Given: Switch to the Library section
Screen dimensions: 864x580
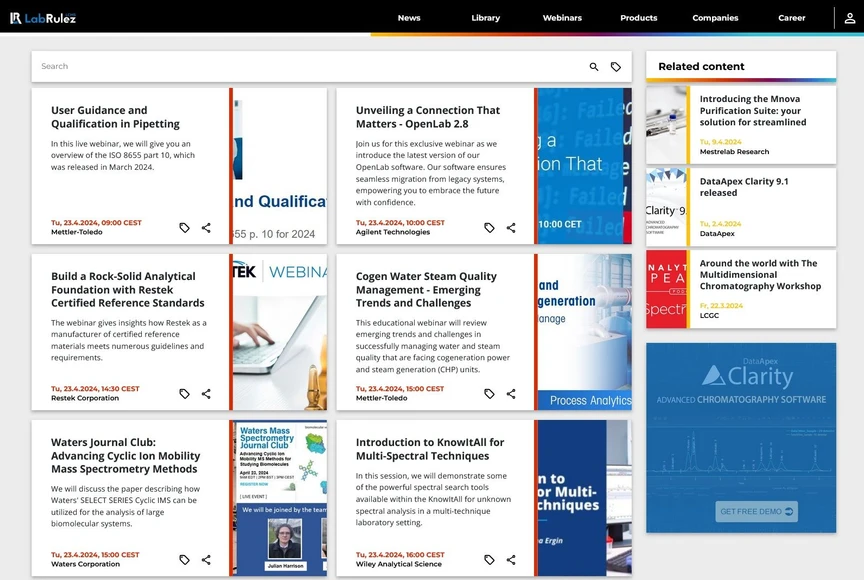Looking at the screenshot, I should point(485,17).
